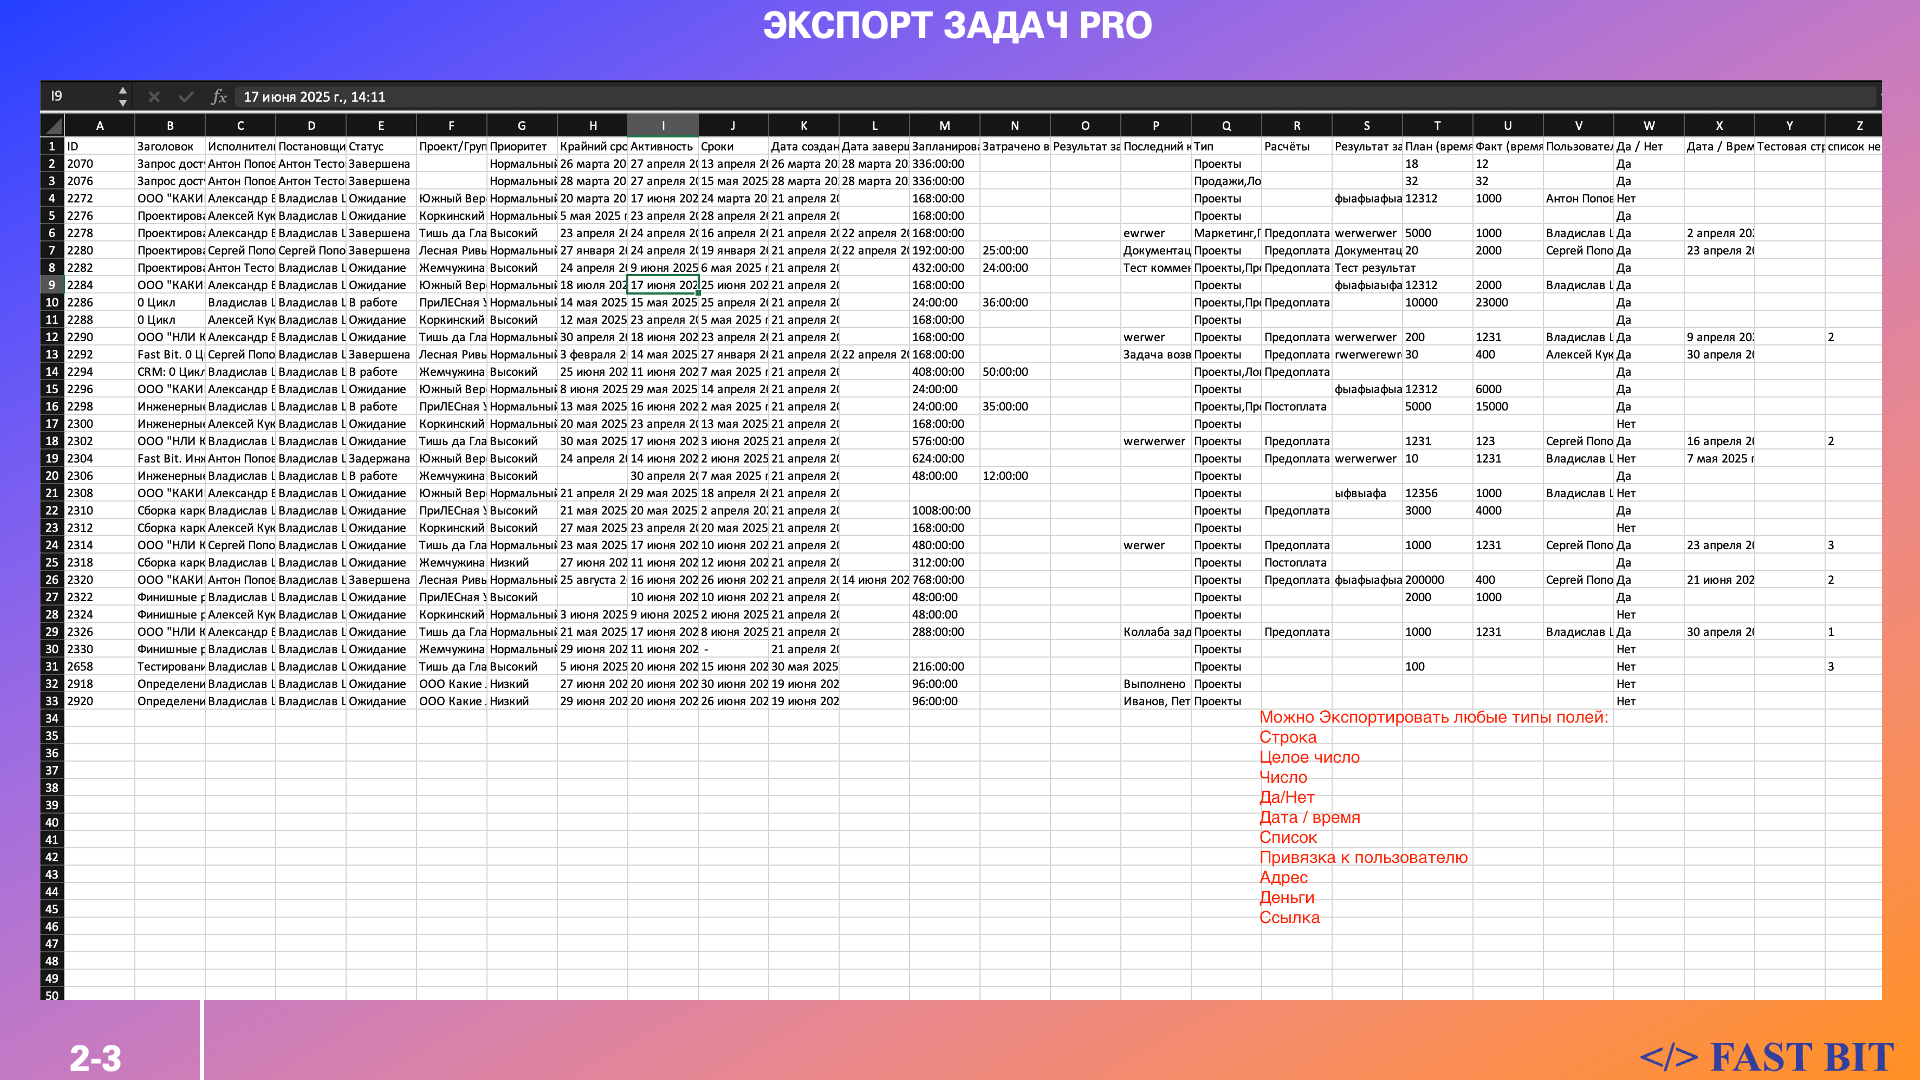Click the 200000 plan value cell
The height and width of the screenshot is (1080, 1920).
pyautogui.click(x=1437, y=580)
